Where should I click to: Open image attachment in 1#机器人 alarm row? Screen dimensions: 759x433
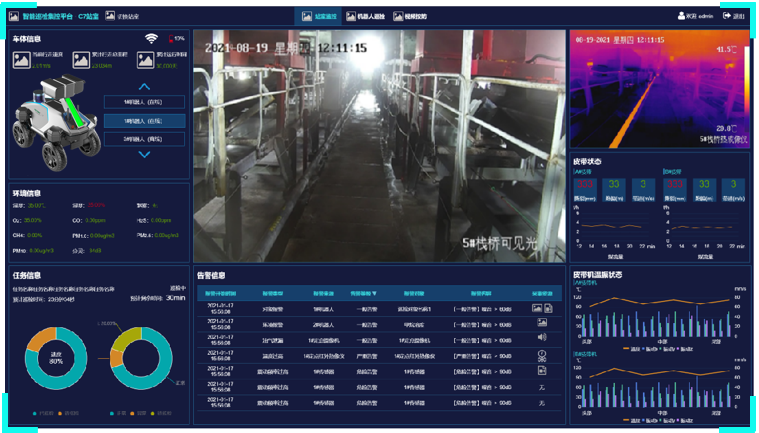point(537,308)
